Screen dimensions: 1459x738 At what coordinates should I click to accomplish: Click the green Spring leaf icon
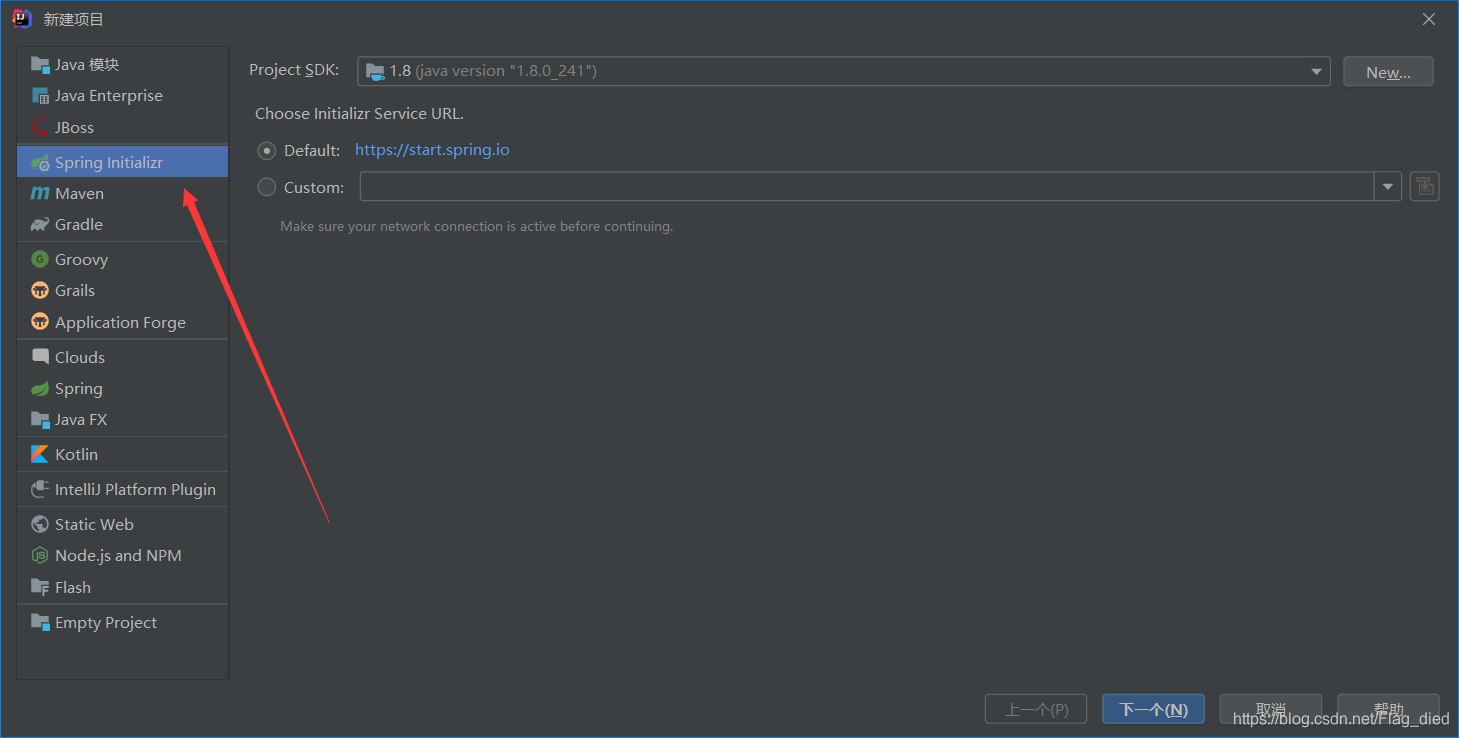click(x=40, y=388)
